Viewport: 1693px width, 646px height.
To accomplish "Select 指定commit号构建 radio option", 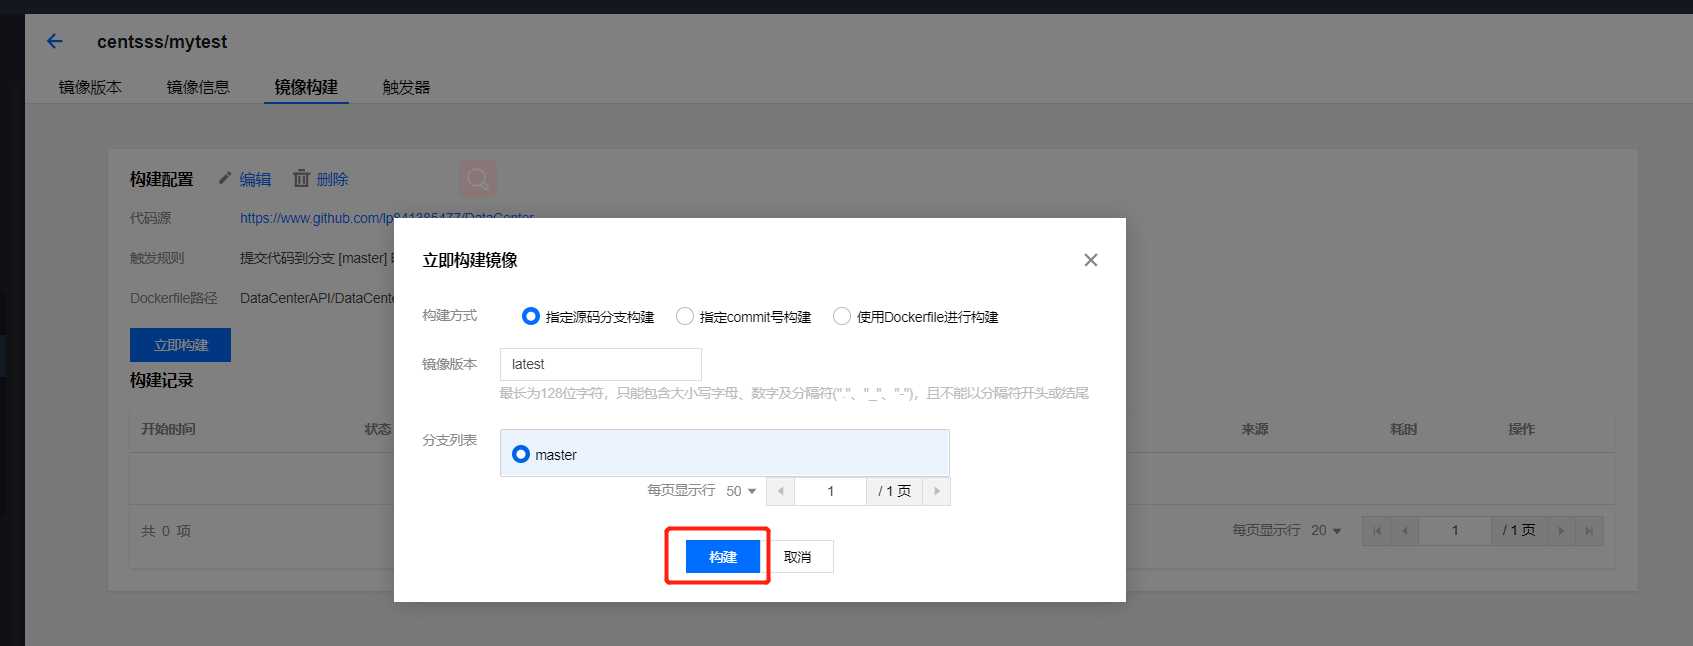I will tap(685, 316).
